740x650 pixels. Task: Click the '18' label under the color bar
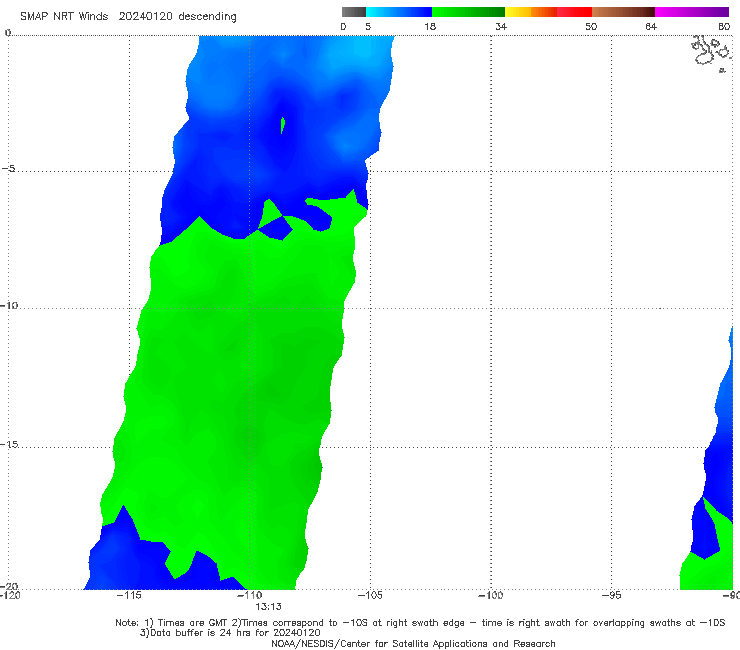point(430,26)
